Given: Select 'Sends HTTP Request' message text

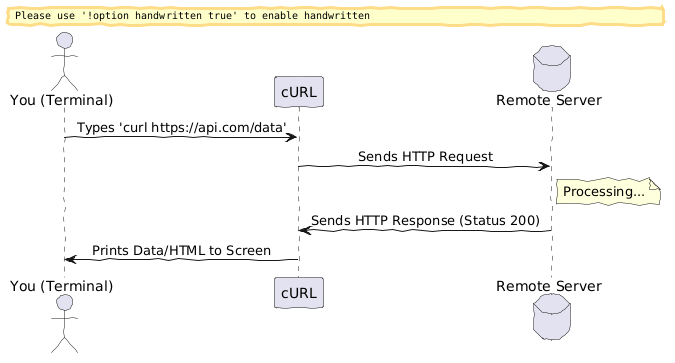Looking at the screenshot, I should (425, 156).
